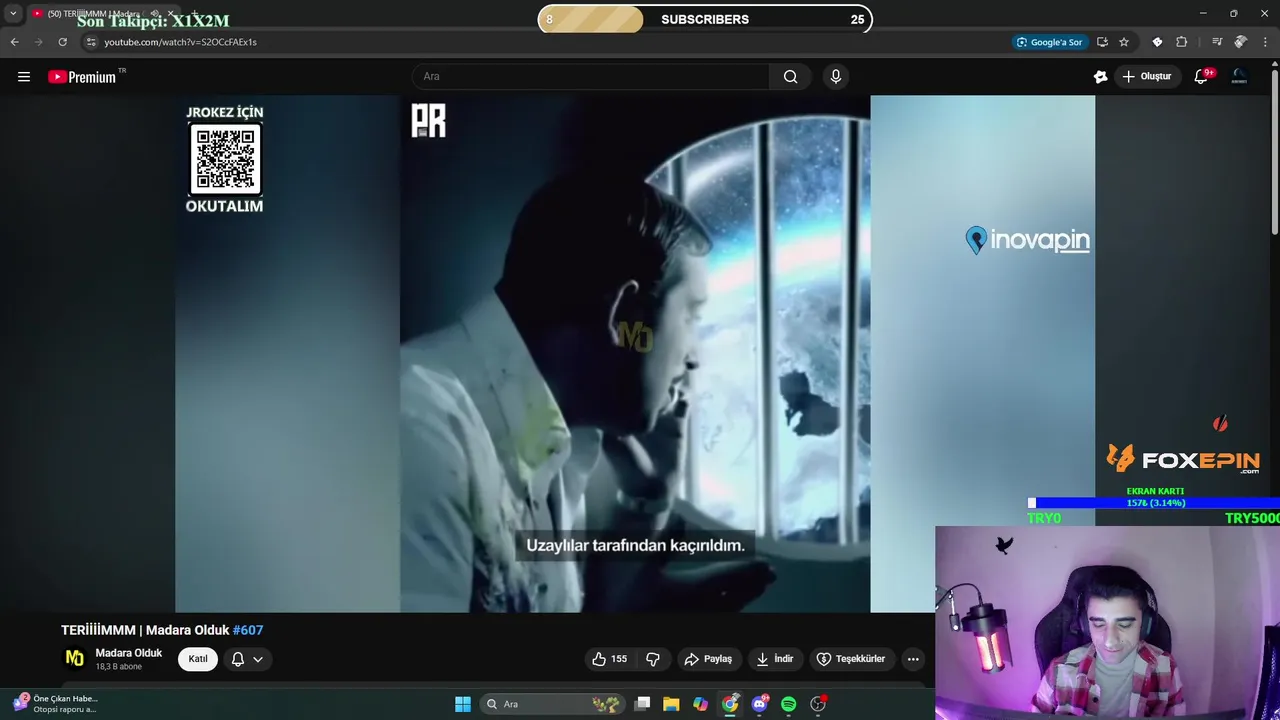Open the tab search dropdown arrow
This screenshot has height=720, width=1280.
tap(13, 14)
